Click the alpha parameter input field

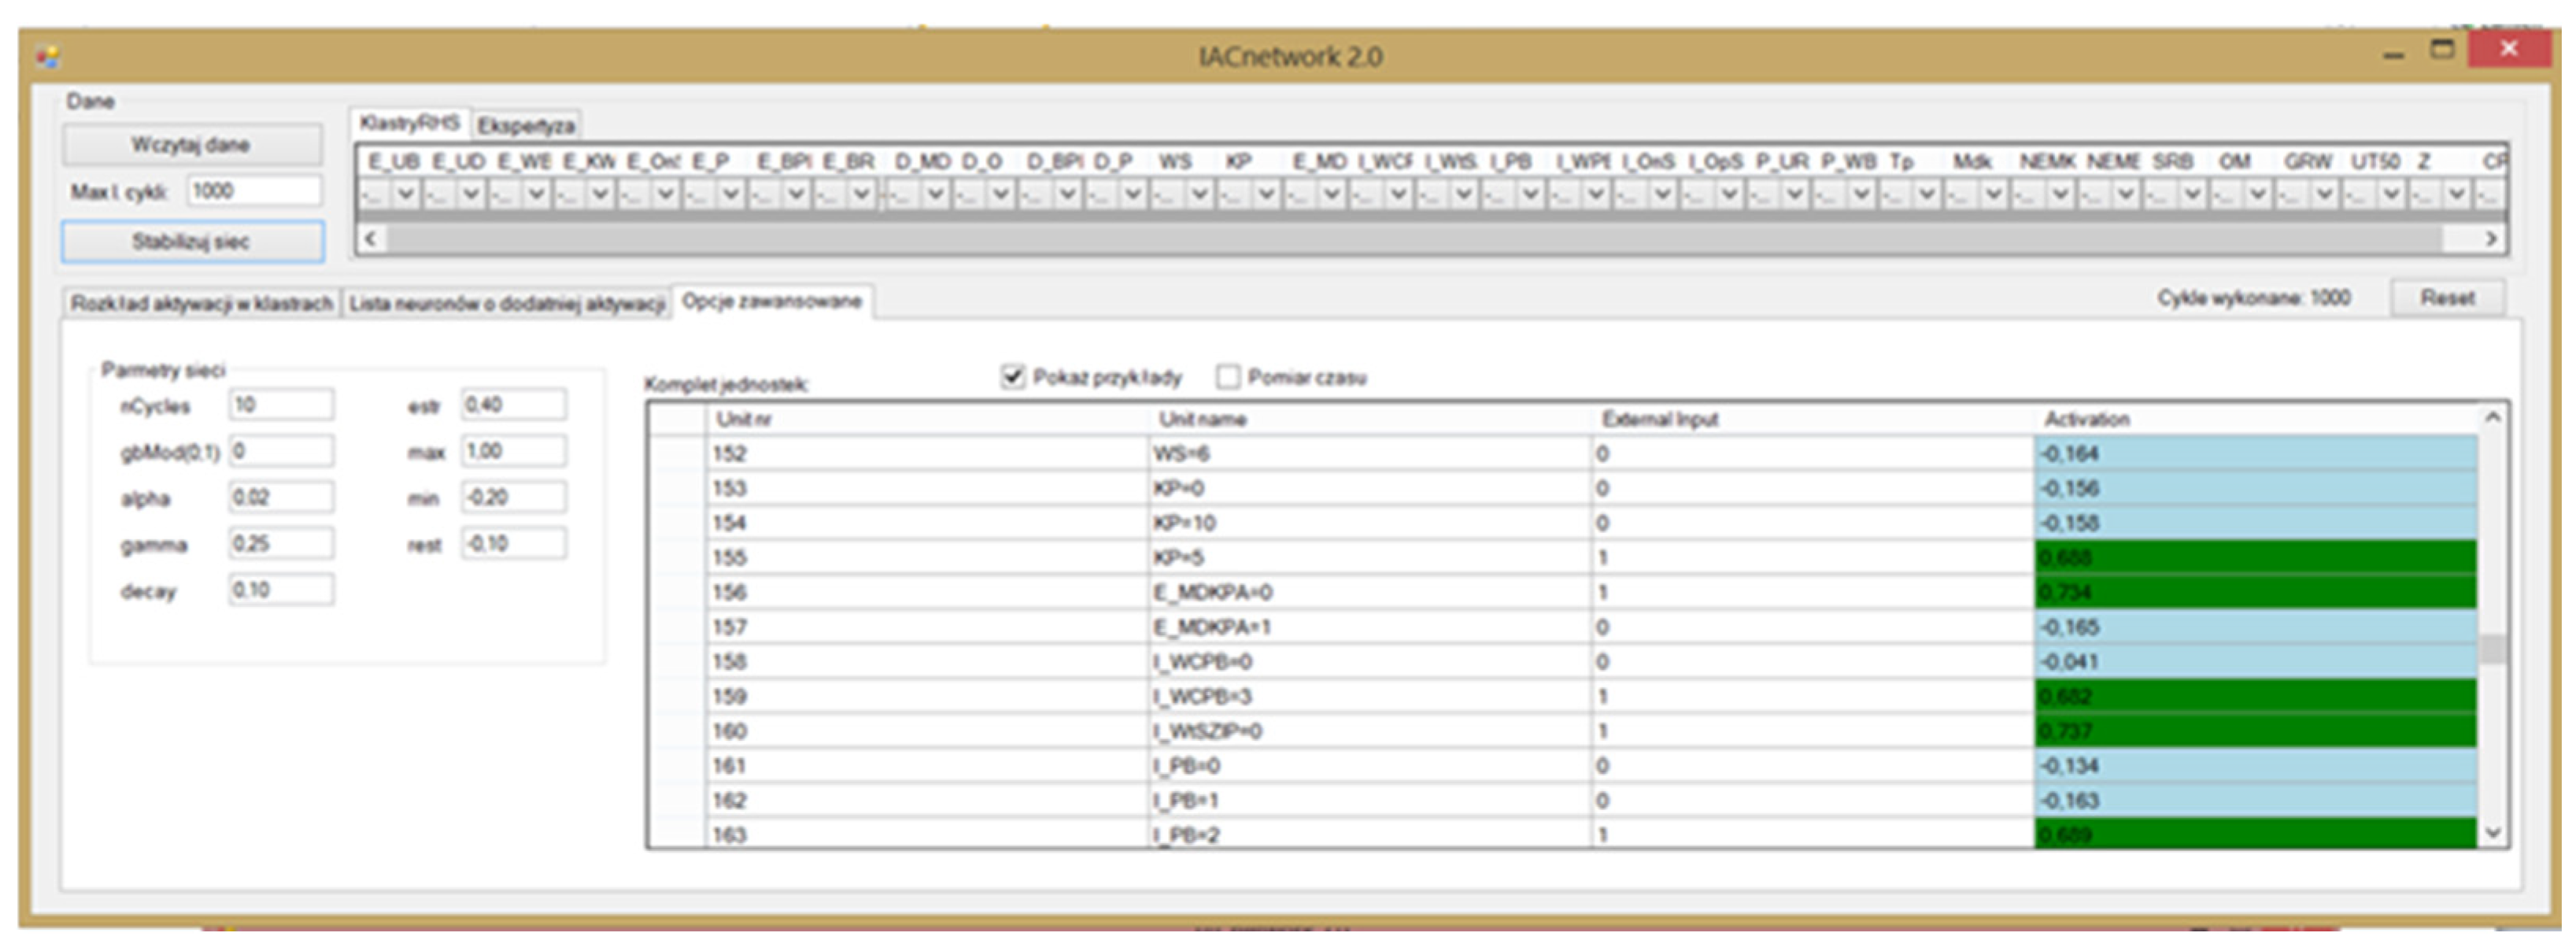280,498
